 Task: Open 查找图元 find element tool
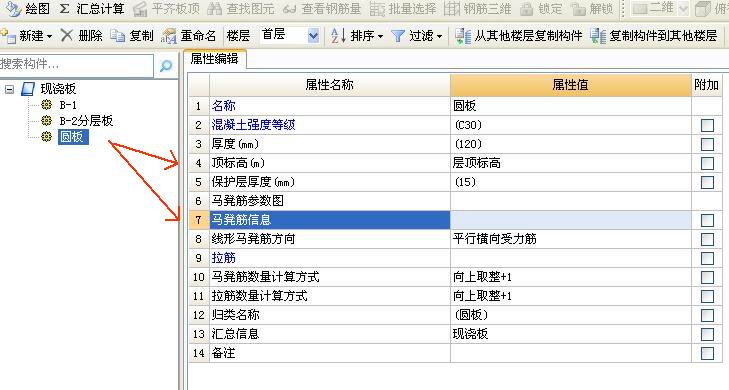240,8
